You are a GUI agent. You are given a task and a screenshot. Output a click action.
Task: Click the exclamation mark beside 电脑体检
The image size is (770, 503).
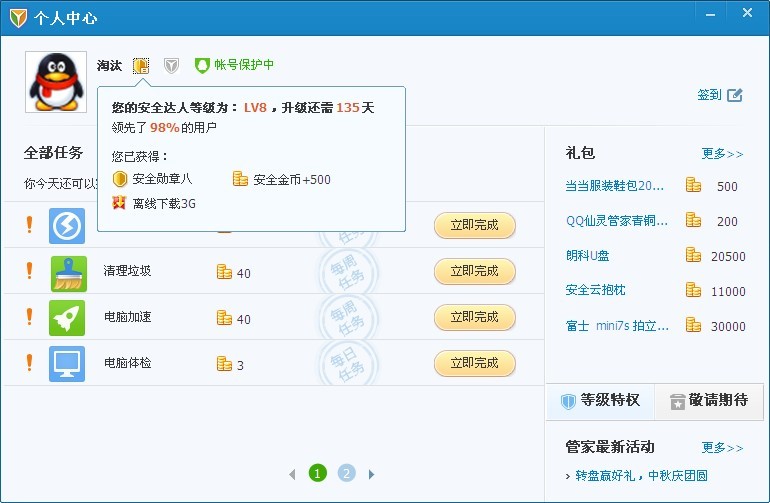(29, 363)
